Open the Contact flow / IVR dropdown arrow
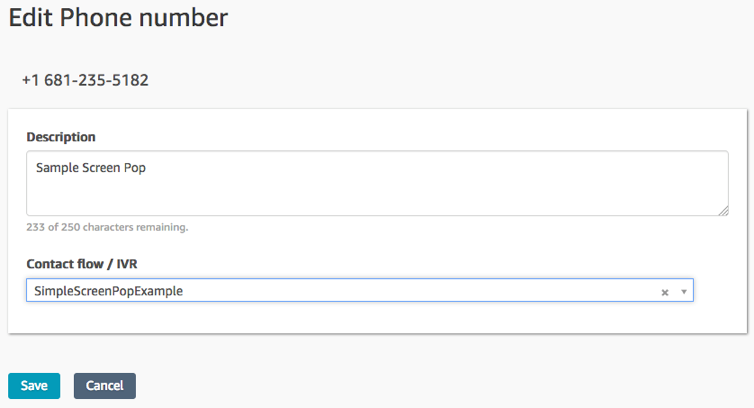 coord(683,292)
